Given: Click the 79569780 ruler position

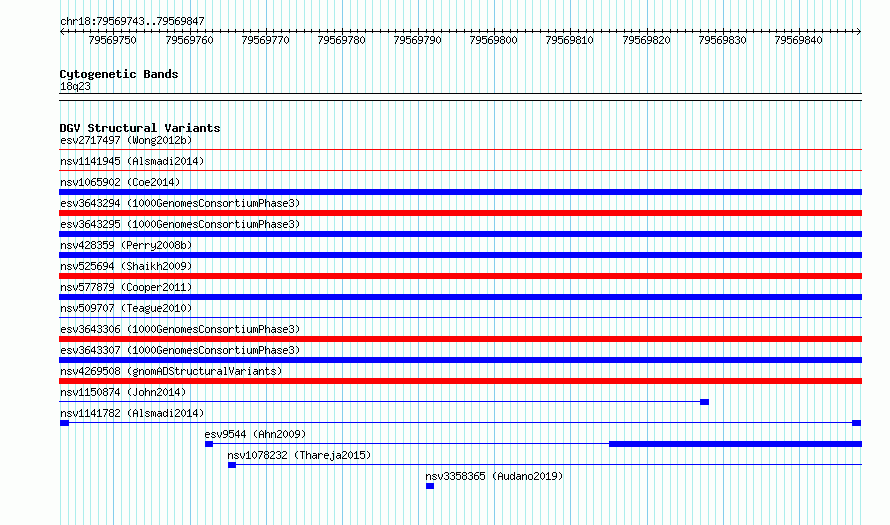Looking at the screenshot, I should (341, 40).
